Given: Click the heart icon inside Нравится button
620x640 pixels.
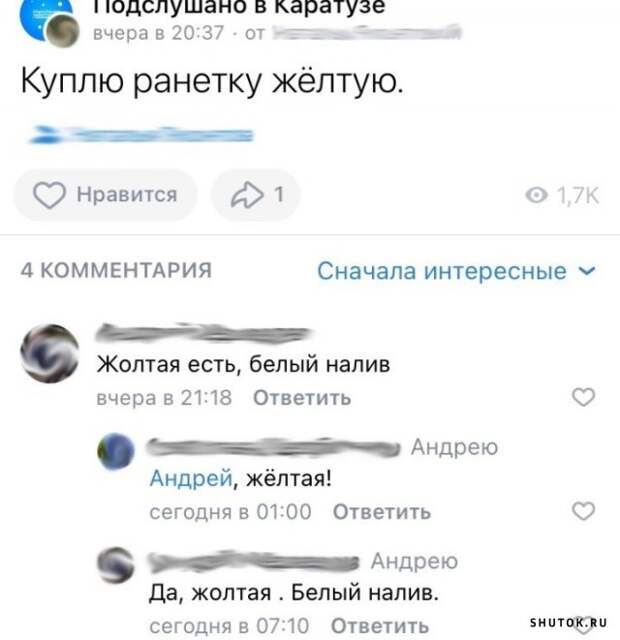Looking at the screenshot, I should click(x=49, y=195).
